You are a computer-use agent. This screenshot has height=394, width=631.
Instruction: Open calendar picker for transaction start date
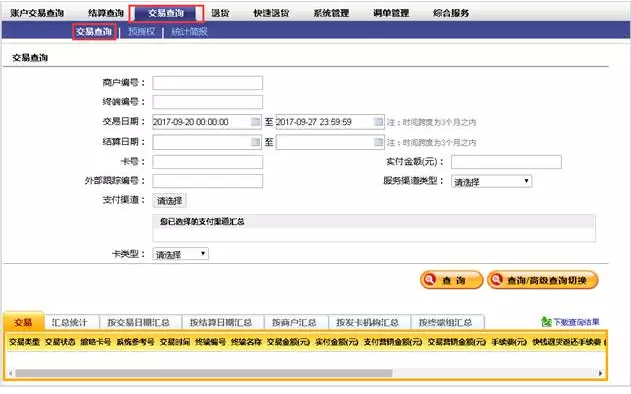(255, 122)
